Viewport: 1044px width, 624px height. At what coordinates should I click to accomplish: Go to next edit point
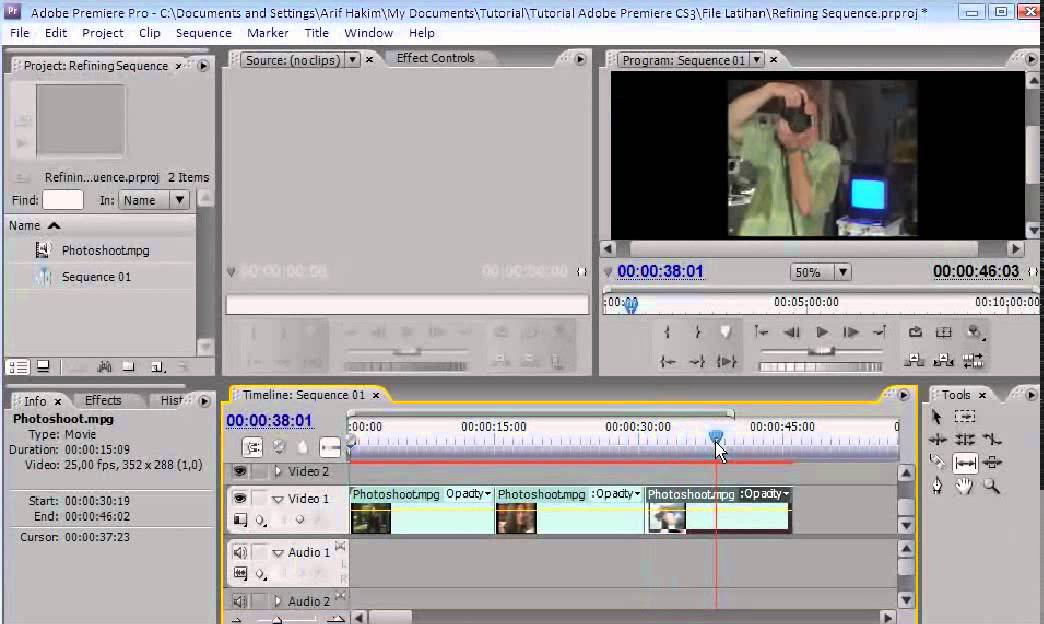[880, 332]
